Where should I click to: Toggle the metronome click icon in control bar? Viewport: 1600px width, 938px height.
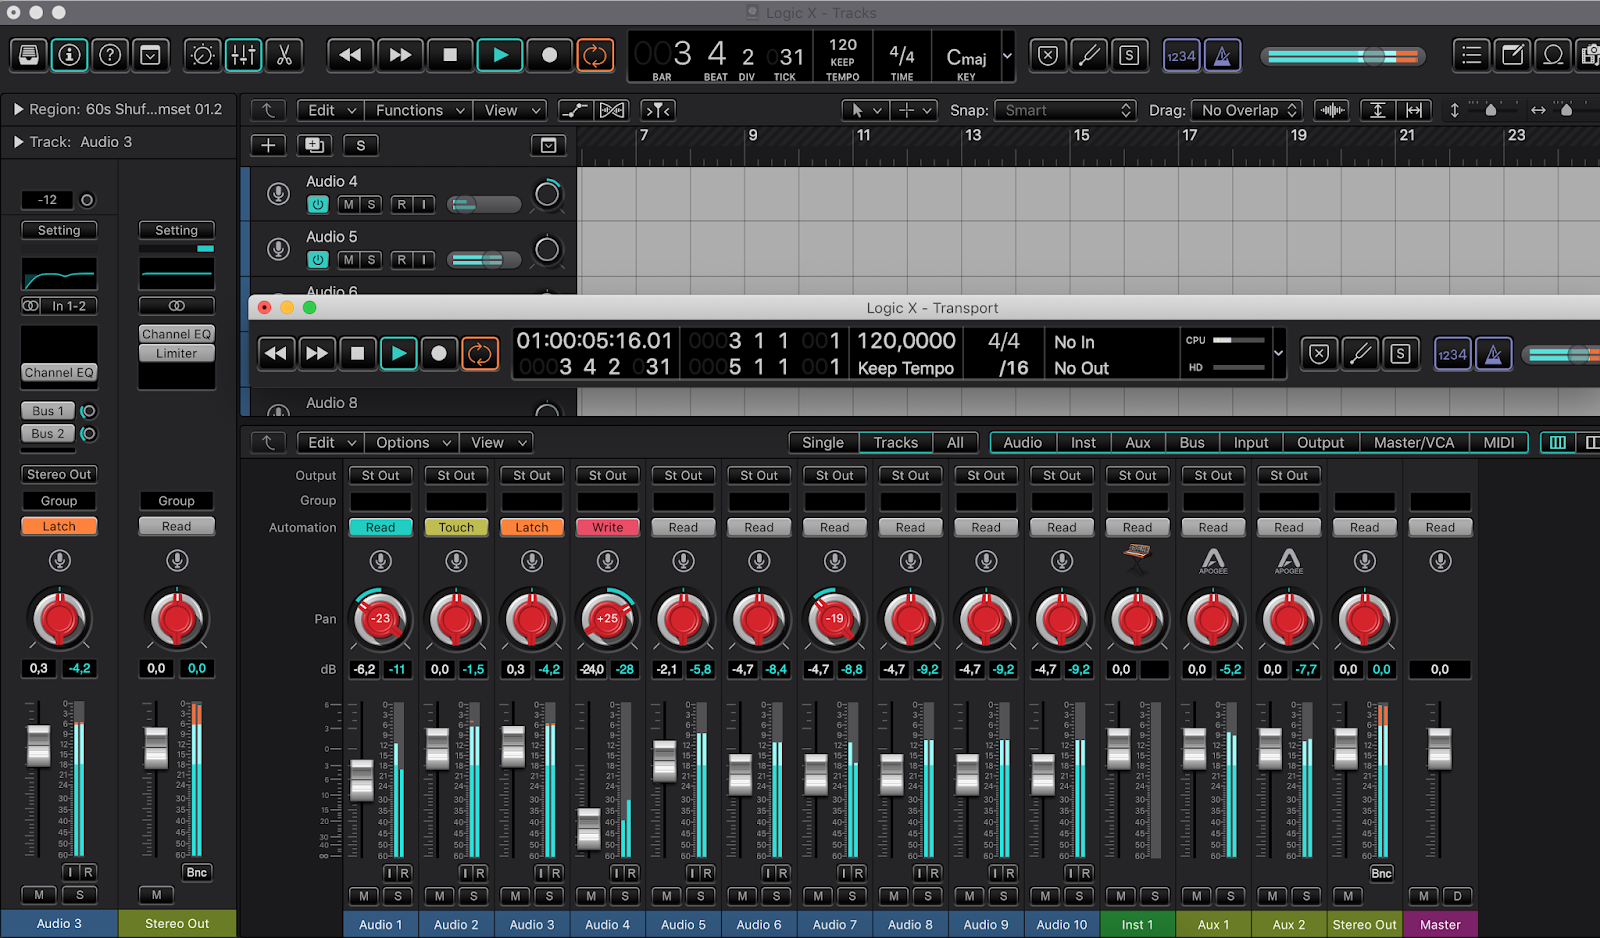[x=1222, y=56]
